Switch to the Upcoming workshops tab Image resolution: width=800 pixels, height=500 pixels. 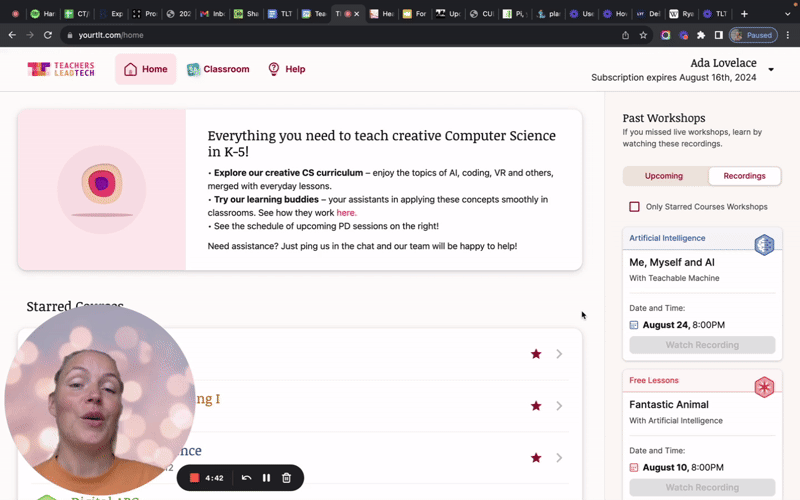pos(664,176)
